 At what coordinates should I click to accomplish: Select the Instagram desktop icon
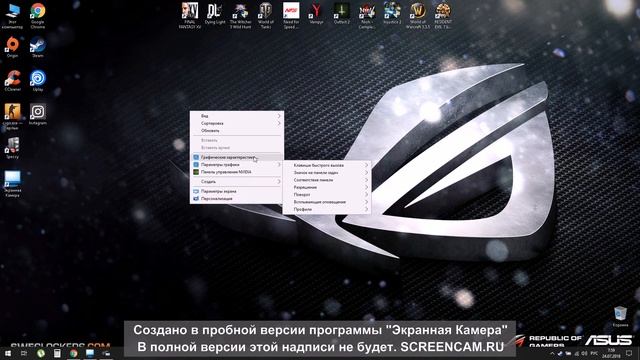(x=38, y=114)
